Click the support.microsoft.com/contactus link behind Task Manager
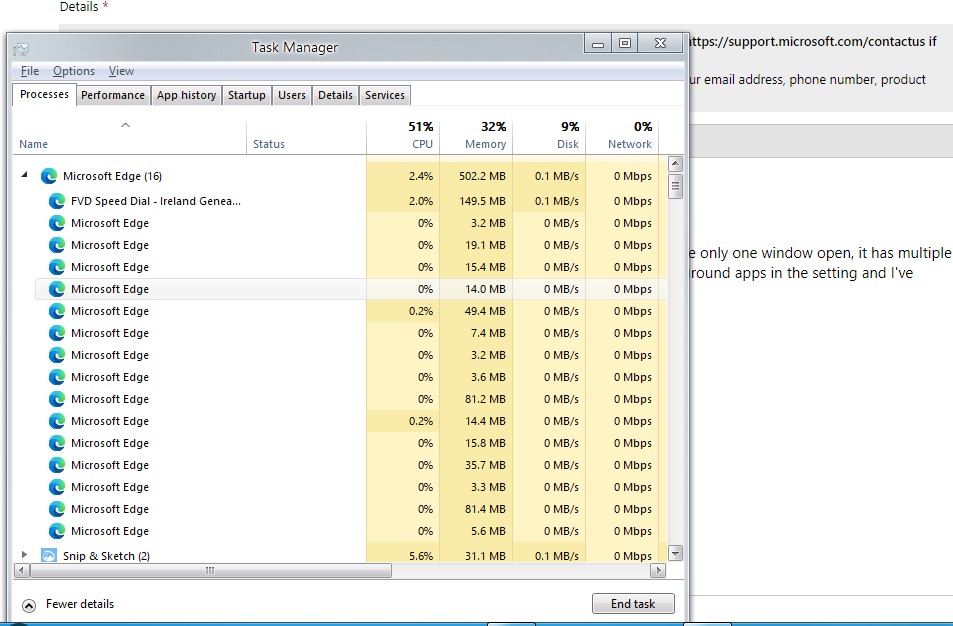Image resolution: width=953 pixels, height=626 pixels. pos(807,42)
